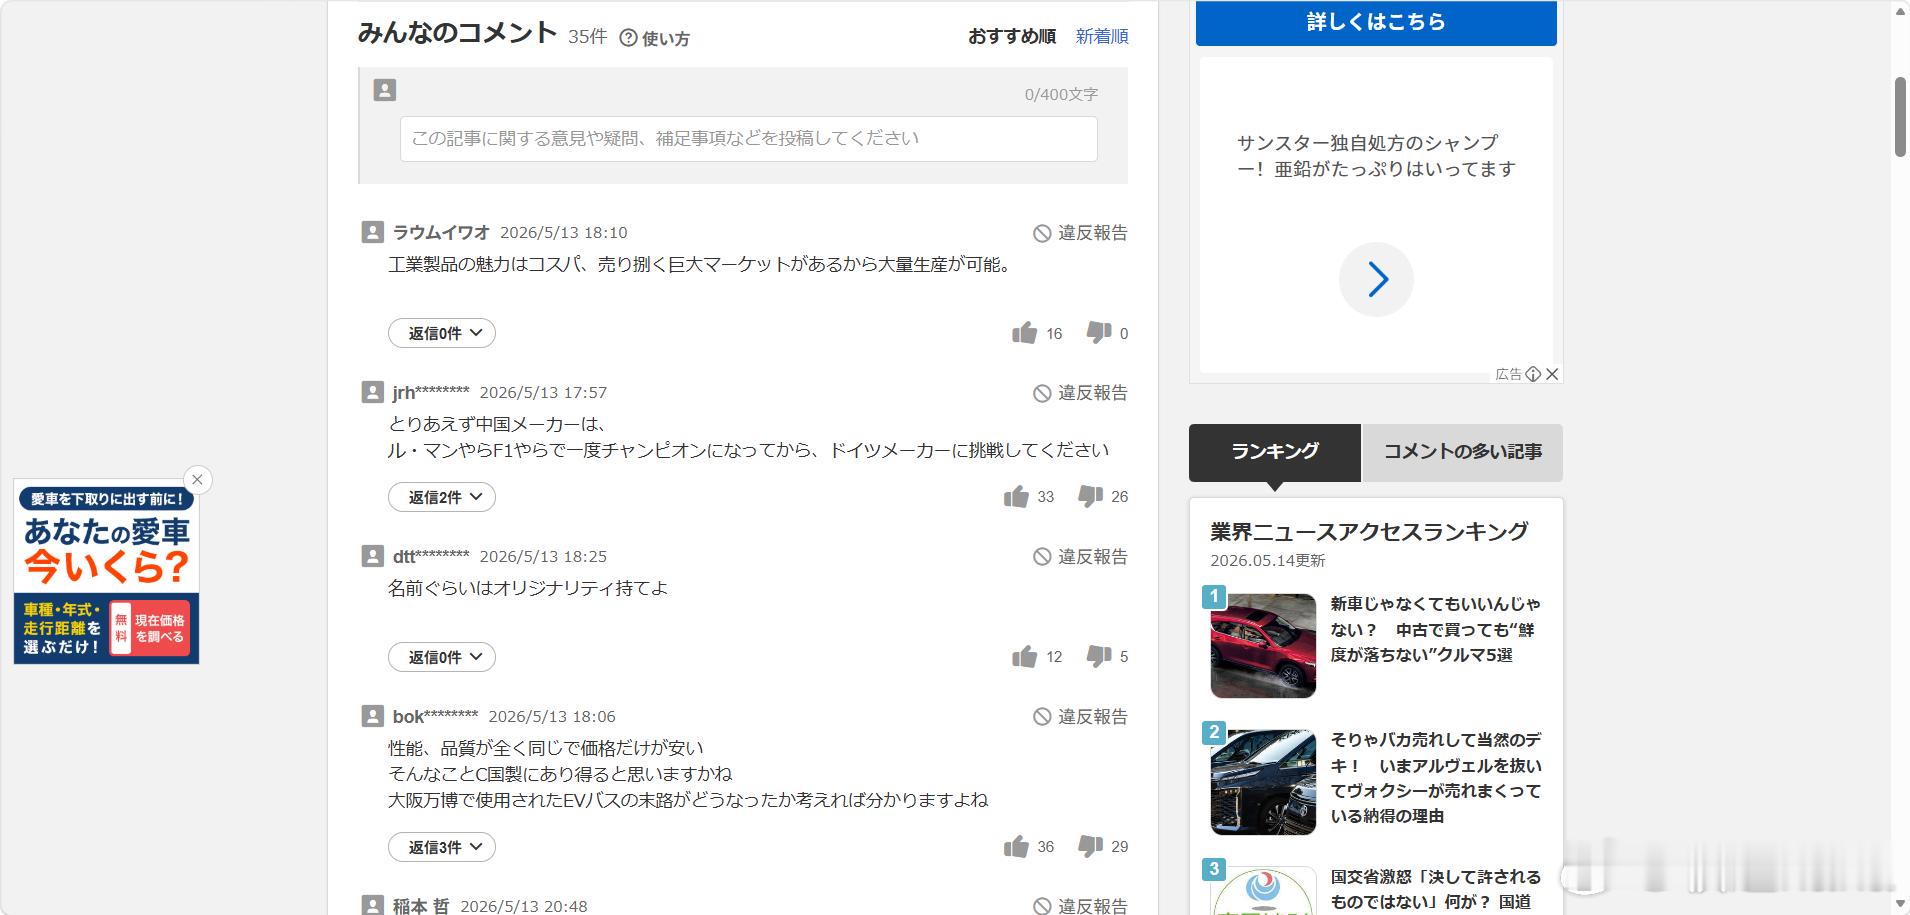Report violation on ラウムイワオ's comment
The height and width of the screenshot is (915, 1910).
[1080, 232]
